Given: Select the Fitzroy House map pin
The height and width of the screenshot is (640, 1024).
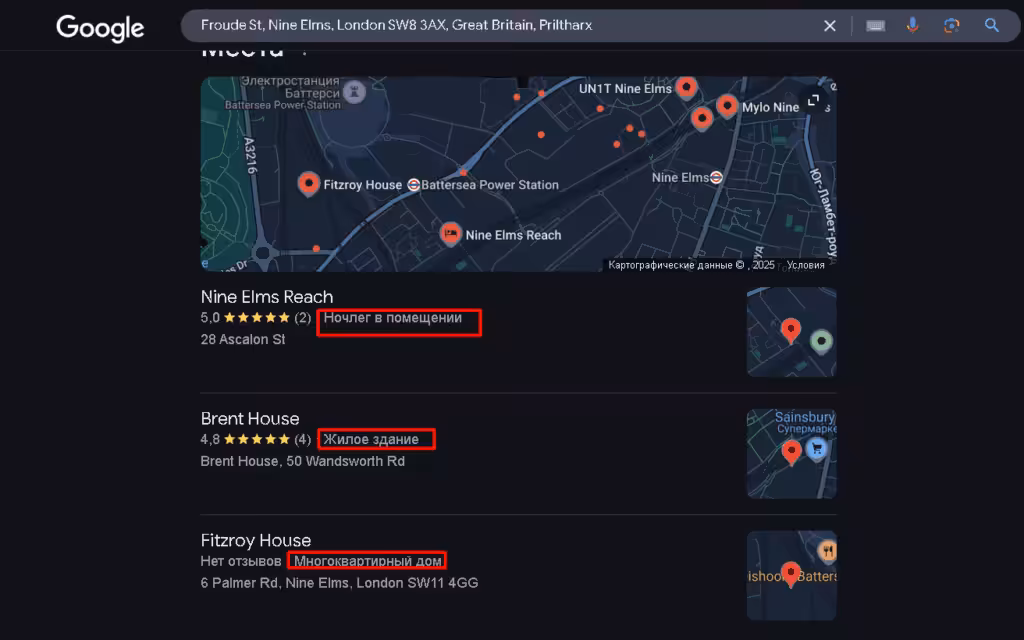Looking at the screenshot, I should click(x=308, y=184).
